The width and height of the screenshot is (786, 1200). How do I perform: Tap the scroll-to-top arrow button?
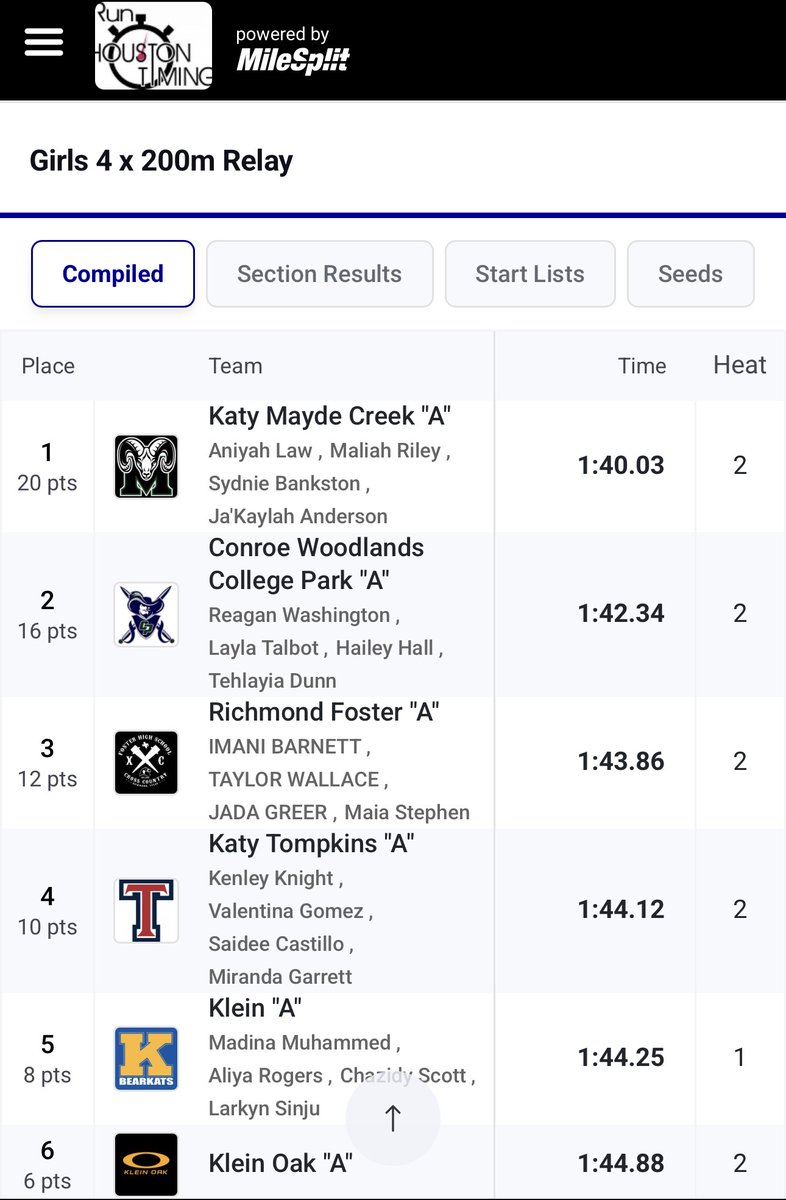click(392, 1118)
